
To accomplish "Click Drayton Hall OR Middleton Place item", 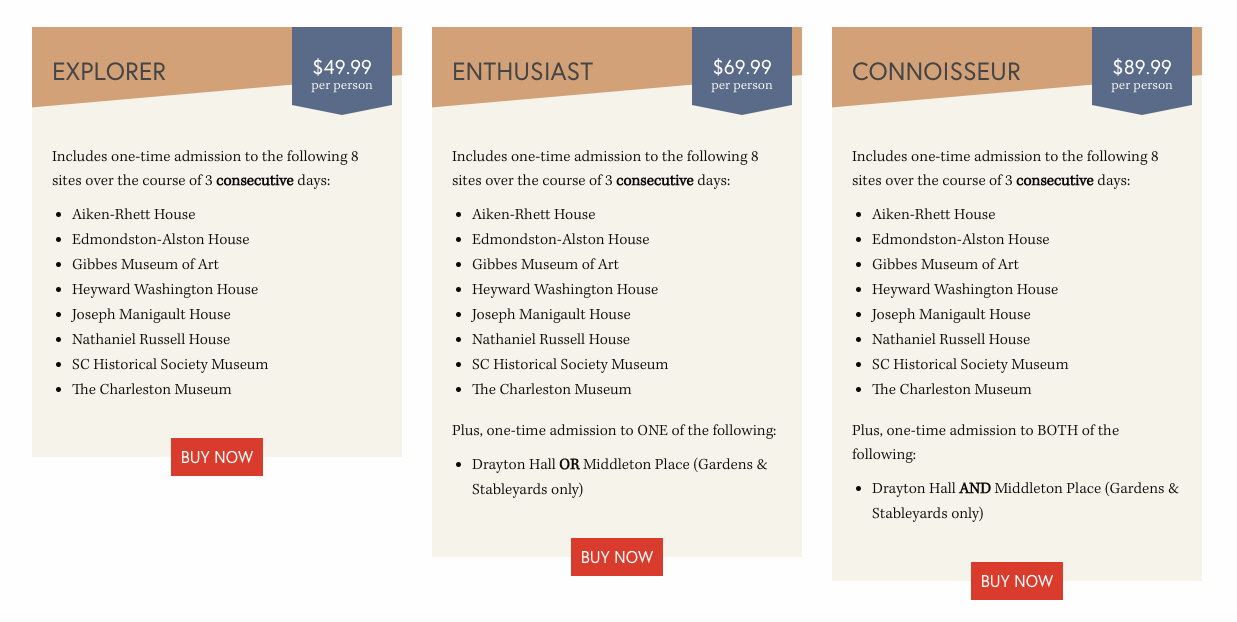I will click(620, 477).
